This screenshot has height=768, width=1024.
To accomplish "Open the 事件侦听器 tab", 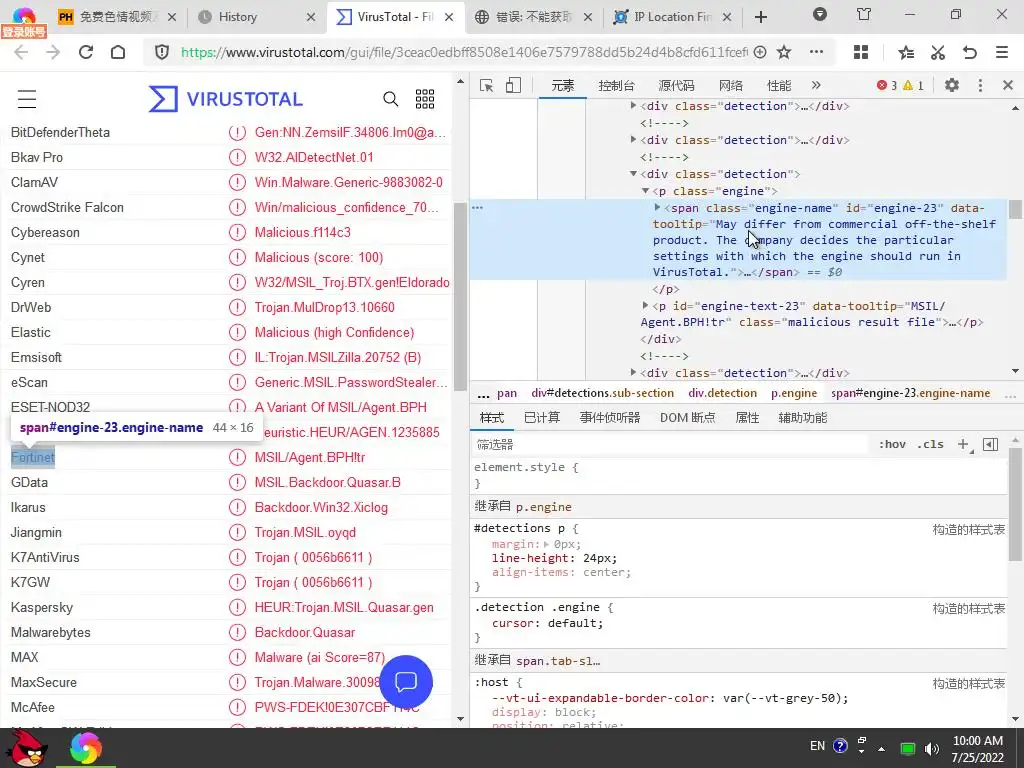I will (x=610, y=417).
